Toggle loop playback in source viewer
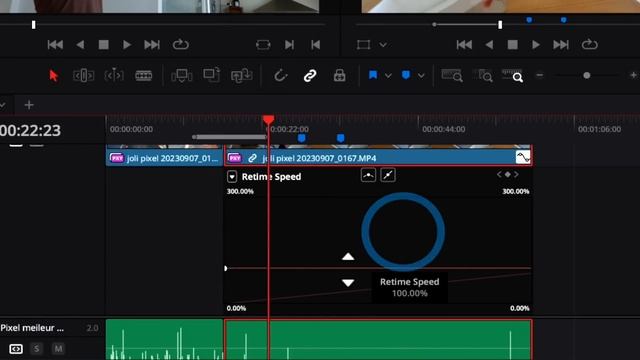 click(x=180, y=44)
